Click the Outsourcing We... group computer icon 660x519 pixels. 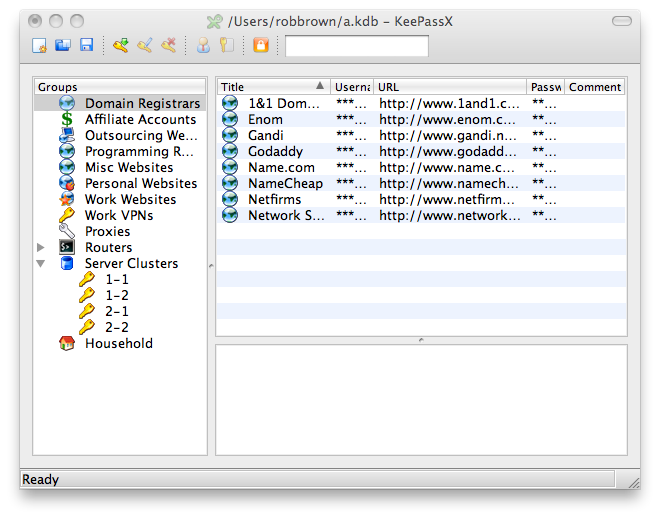click(67, 135)
